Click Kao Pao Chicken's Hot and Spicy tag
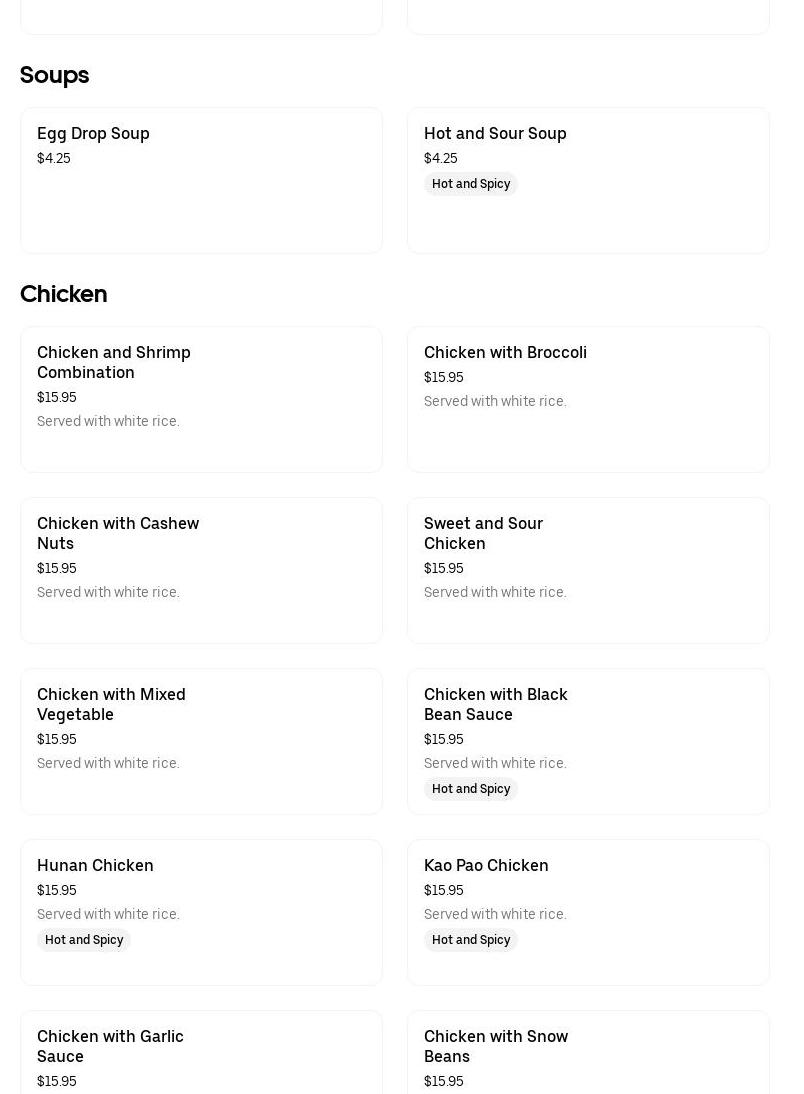 click(x=471, y=940)
